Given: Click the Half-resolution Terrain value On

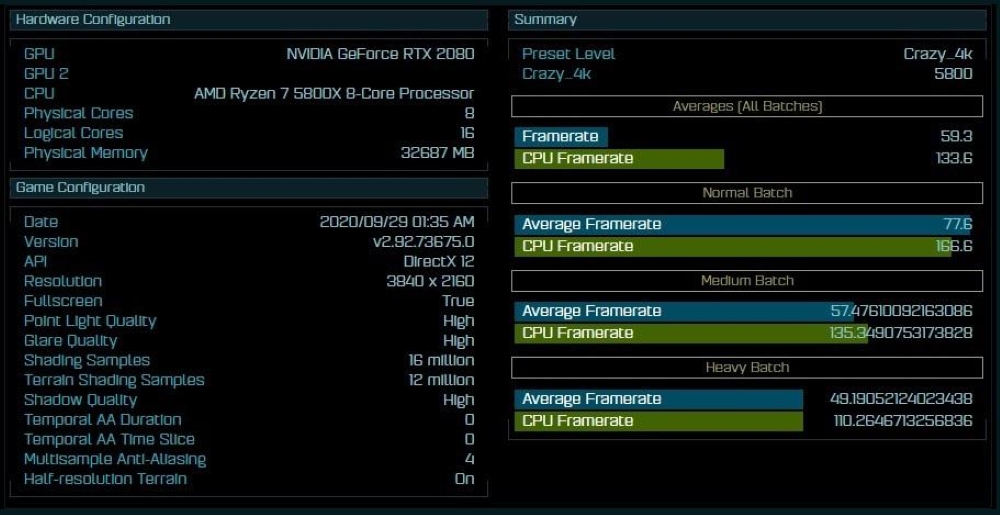Looking at the screenshot, I should click(465, 479).
